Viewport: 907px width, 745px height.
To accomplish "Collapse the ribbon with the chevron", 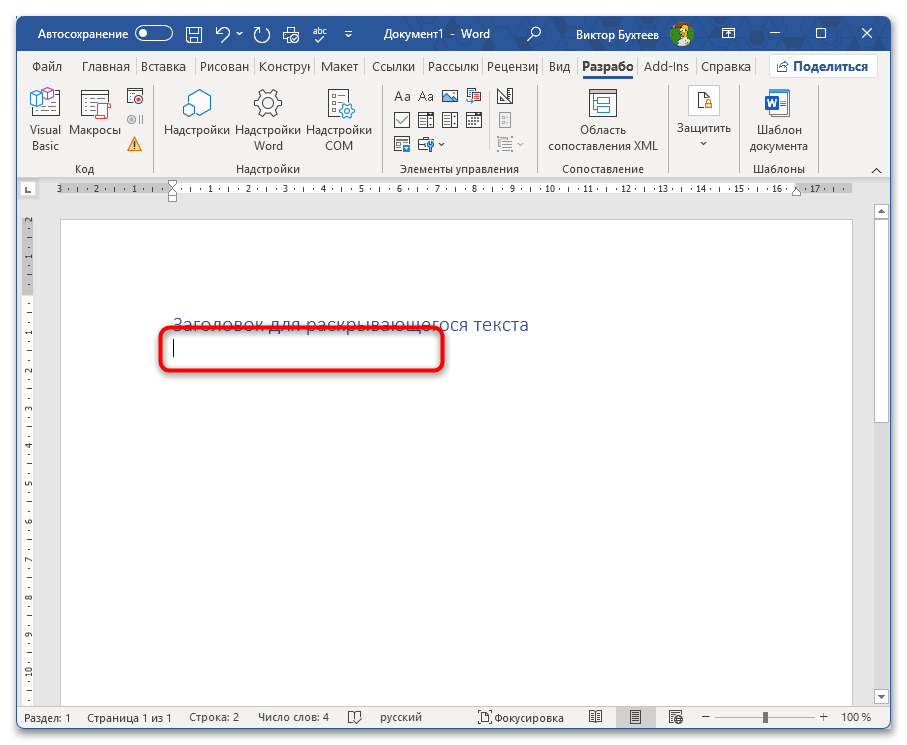I will (877, 170).
